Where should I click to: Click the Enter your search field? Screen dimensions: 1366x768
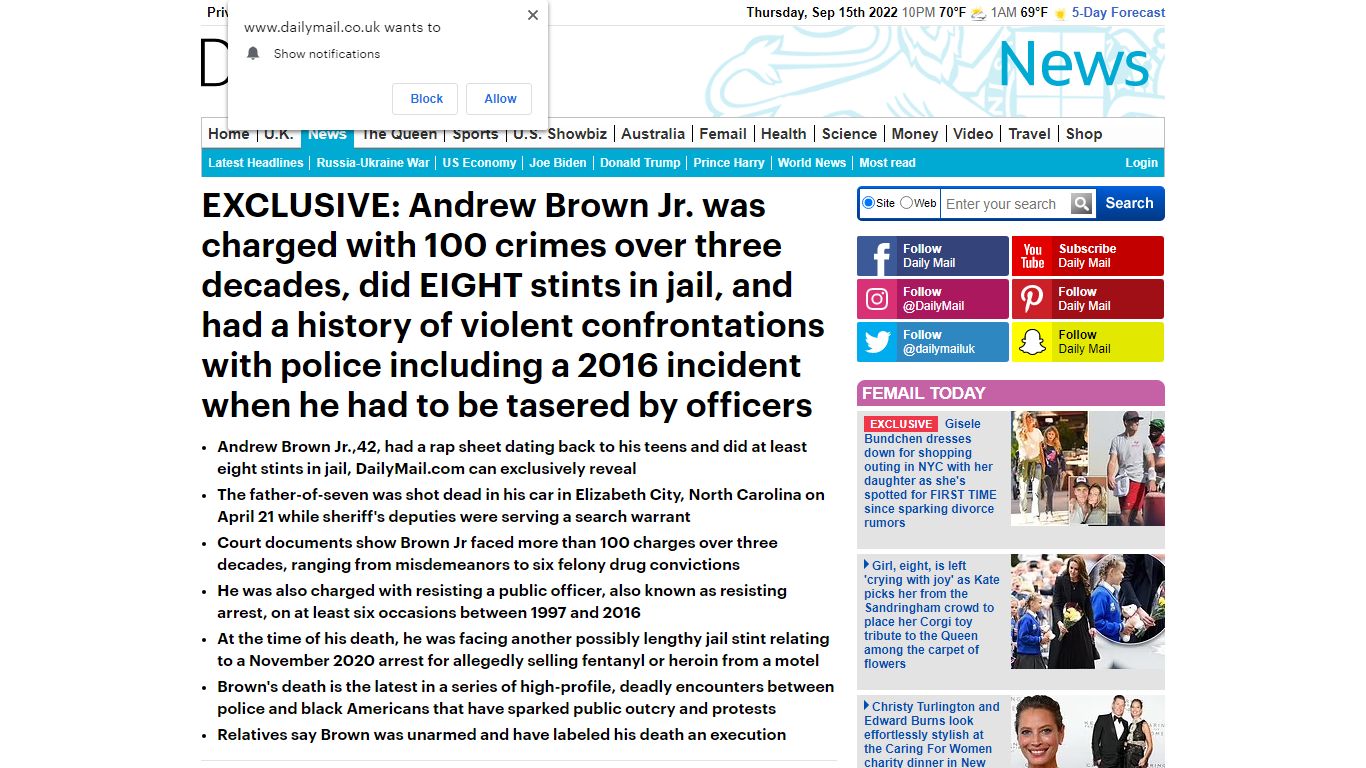pos(1005,204)
